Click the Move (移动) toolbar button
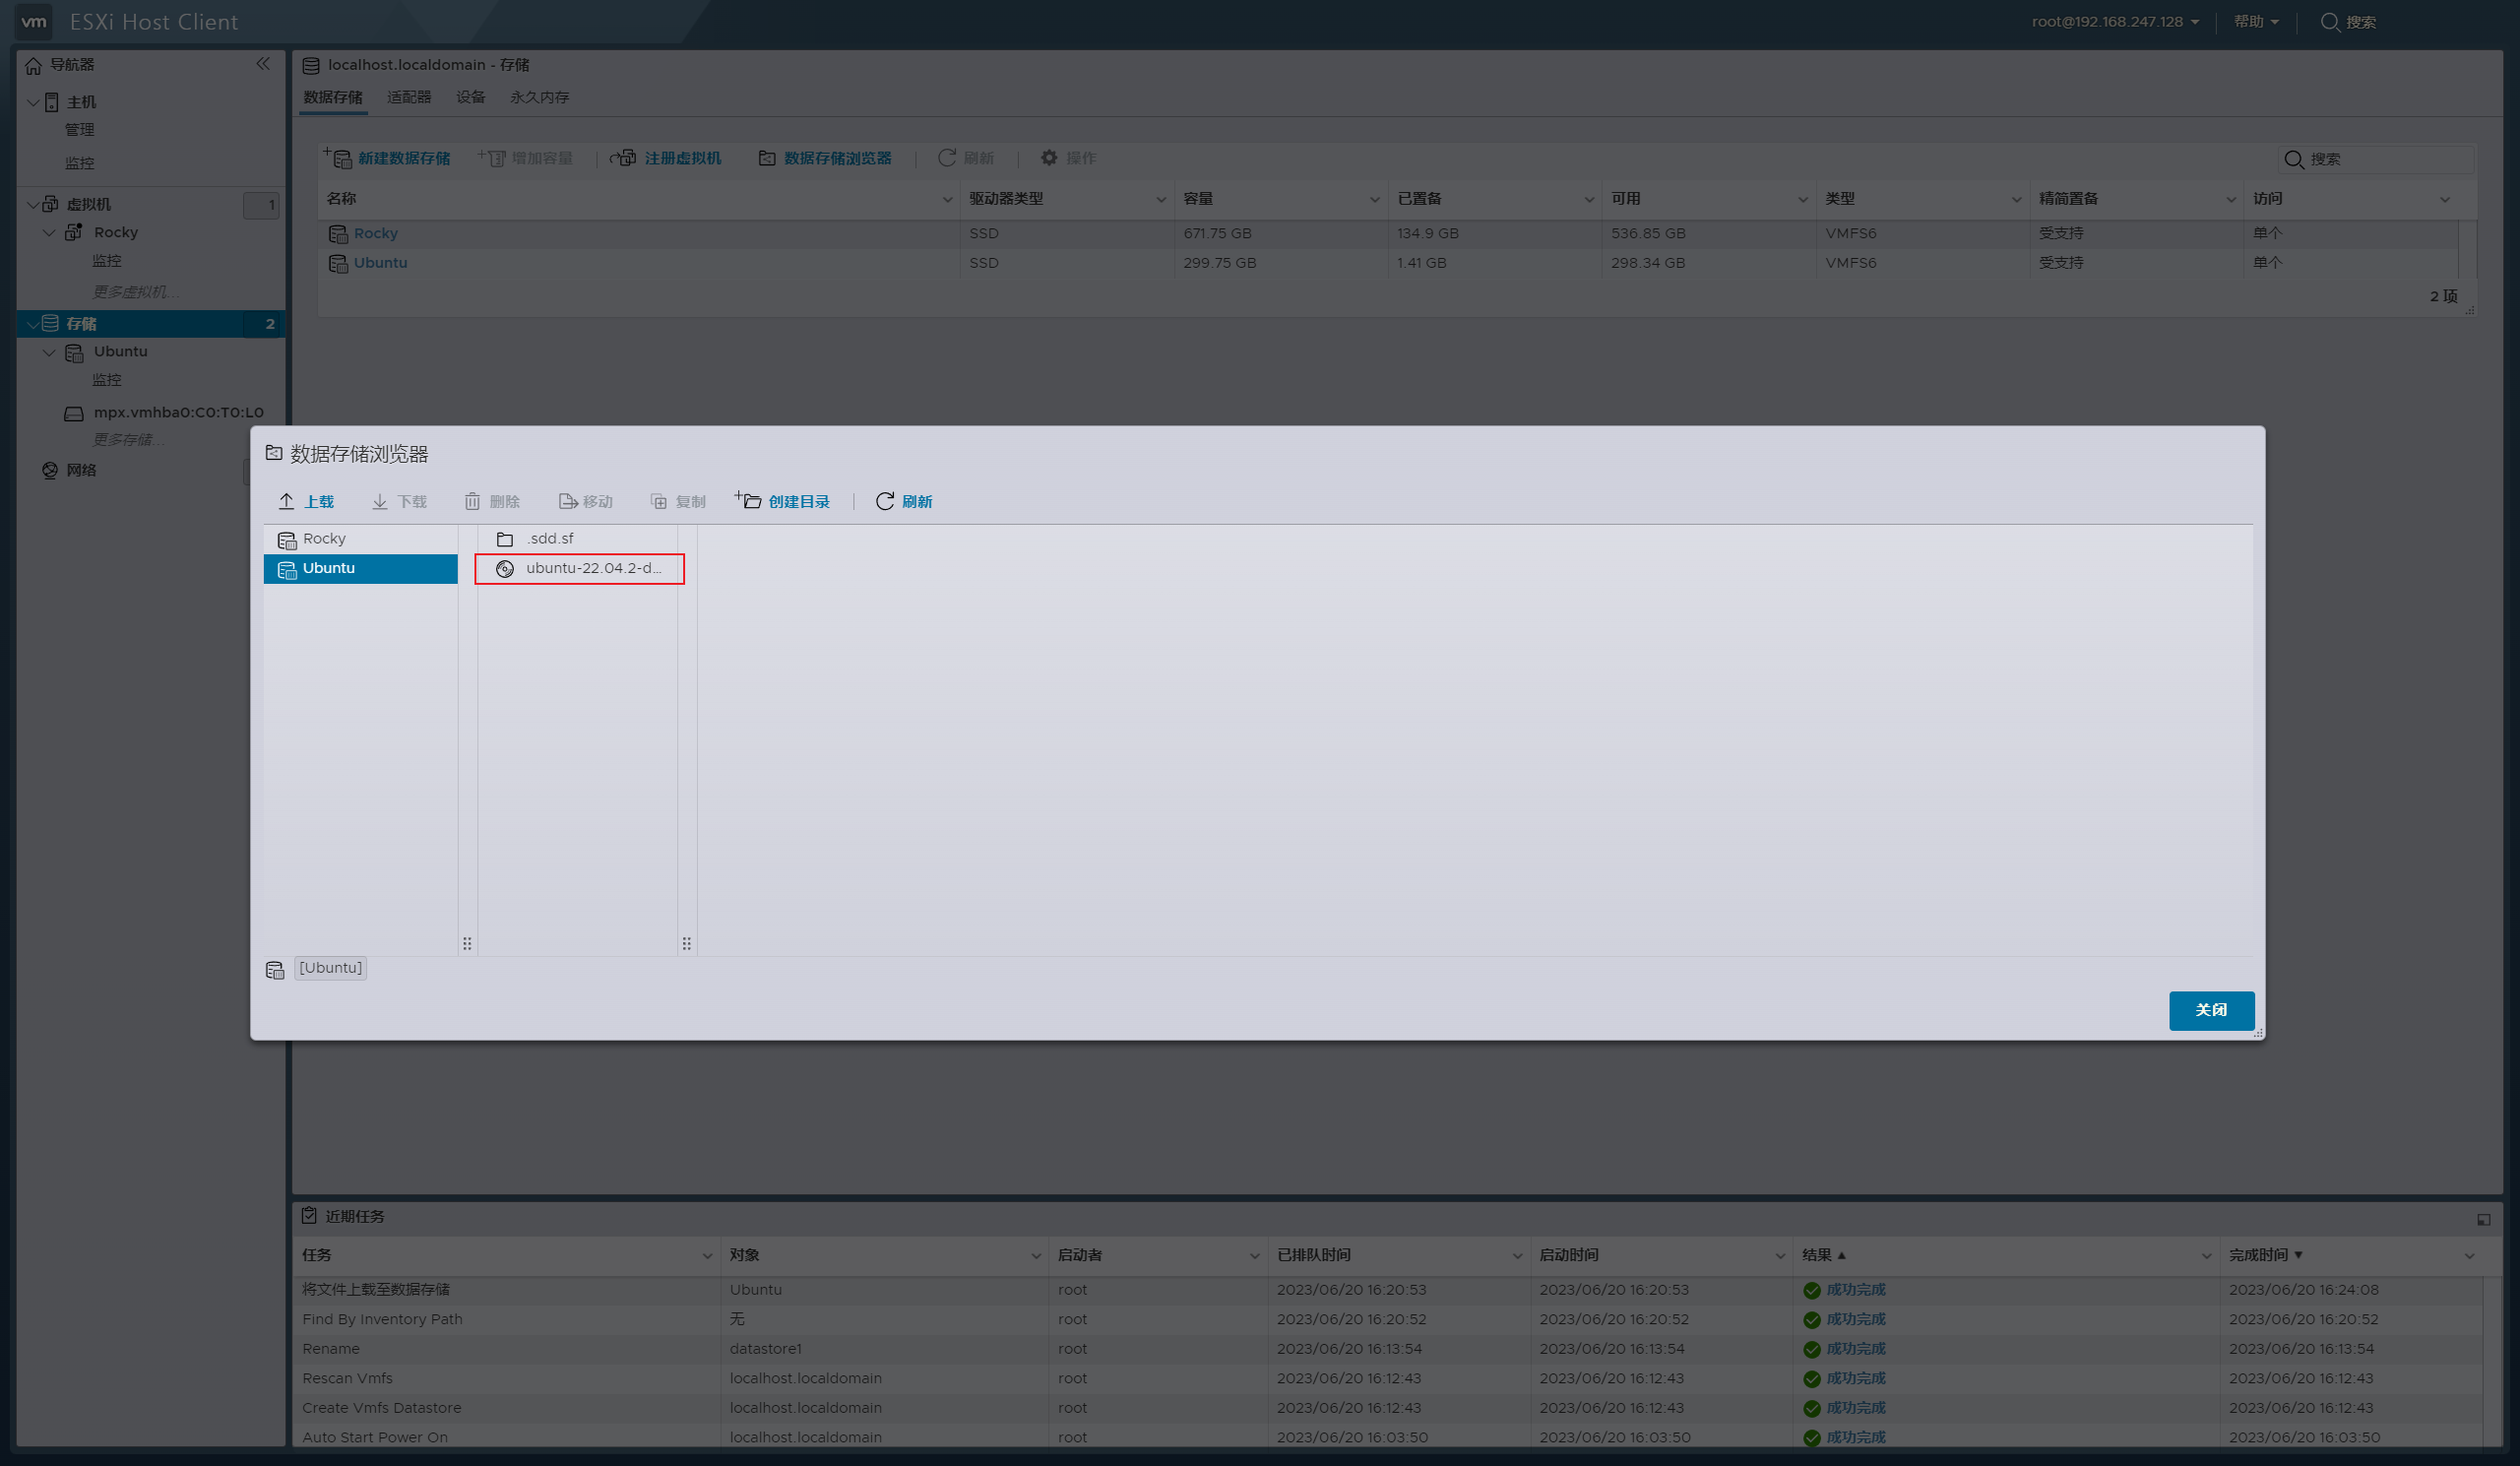The width and height of the screenshot is (2520, 1466). pos(586,501)
